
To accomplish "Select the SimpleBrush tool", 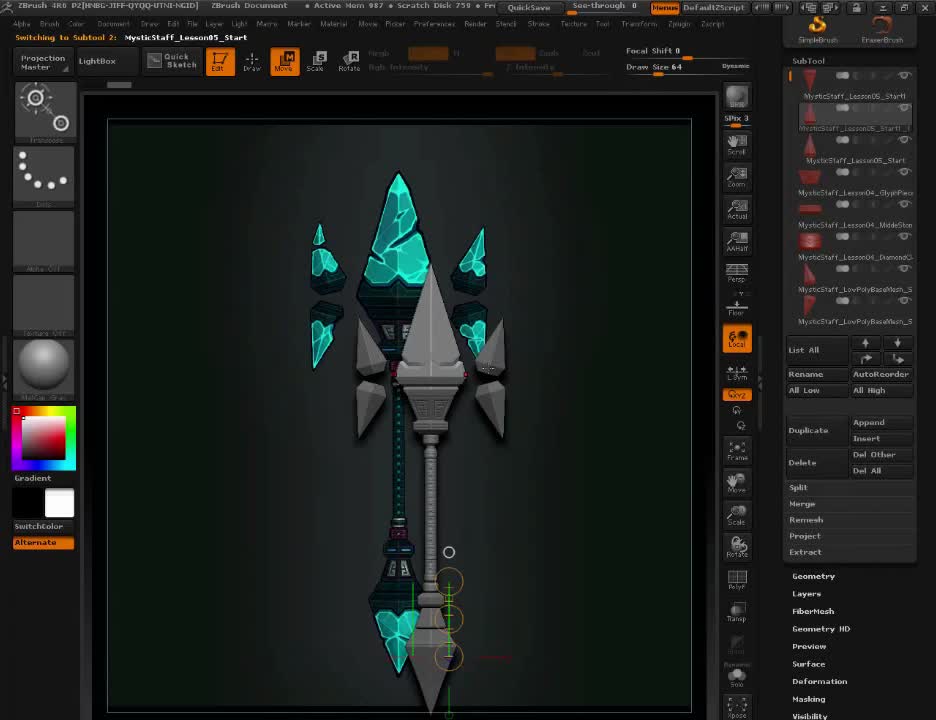I will click(x=817, y=30).
